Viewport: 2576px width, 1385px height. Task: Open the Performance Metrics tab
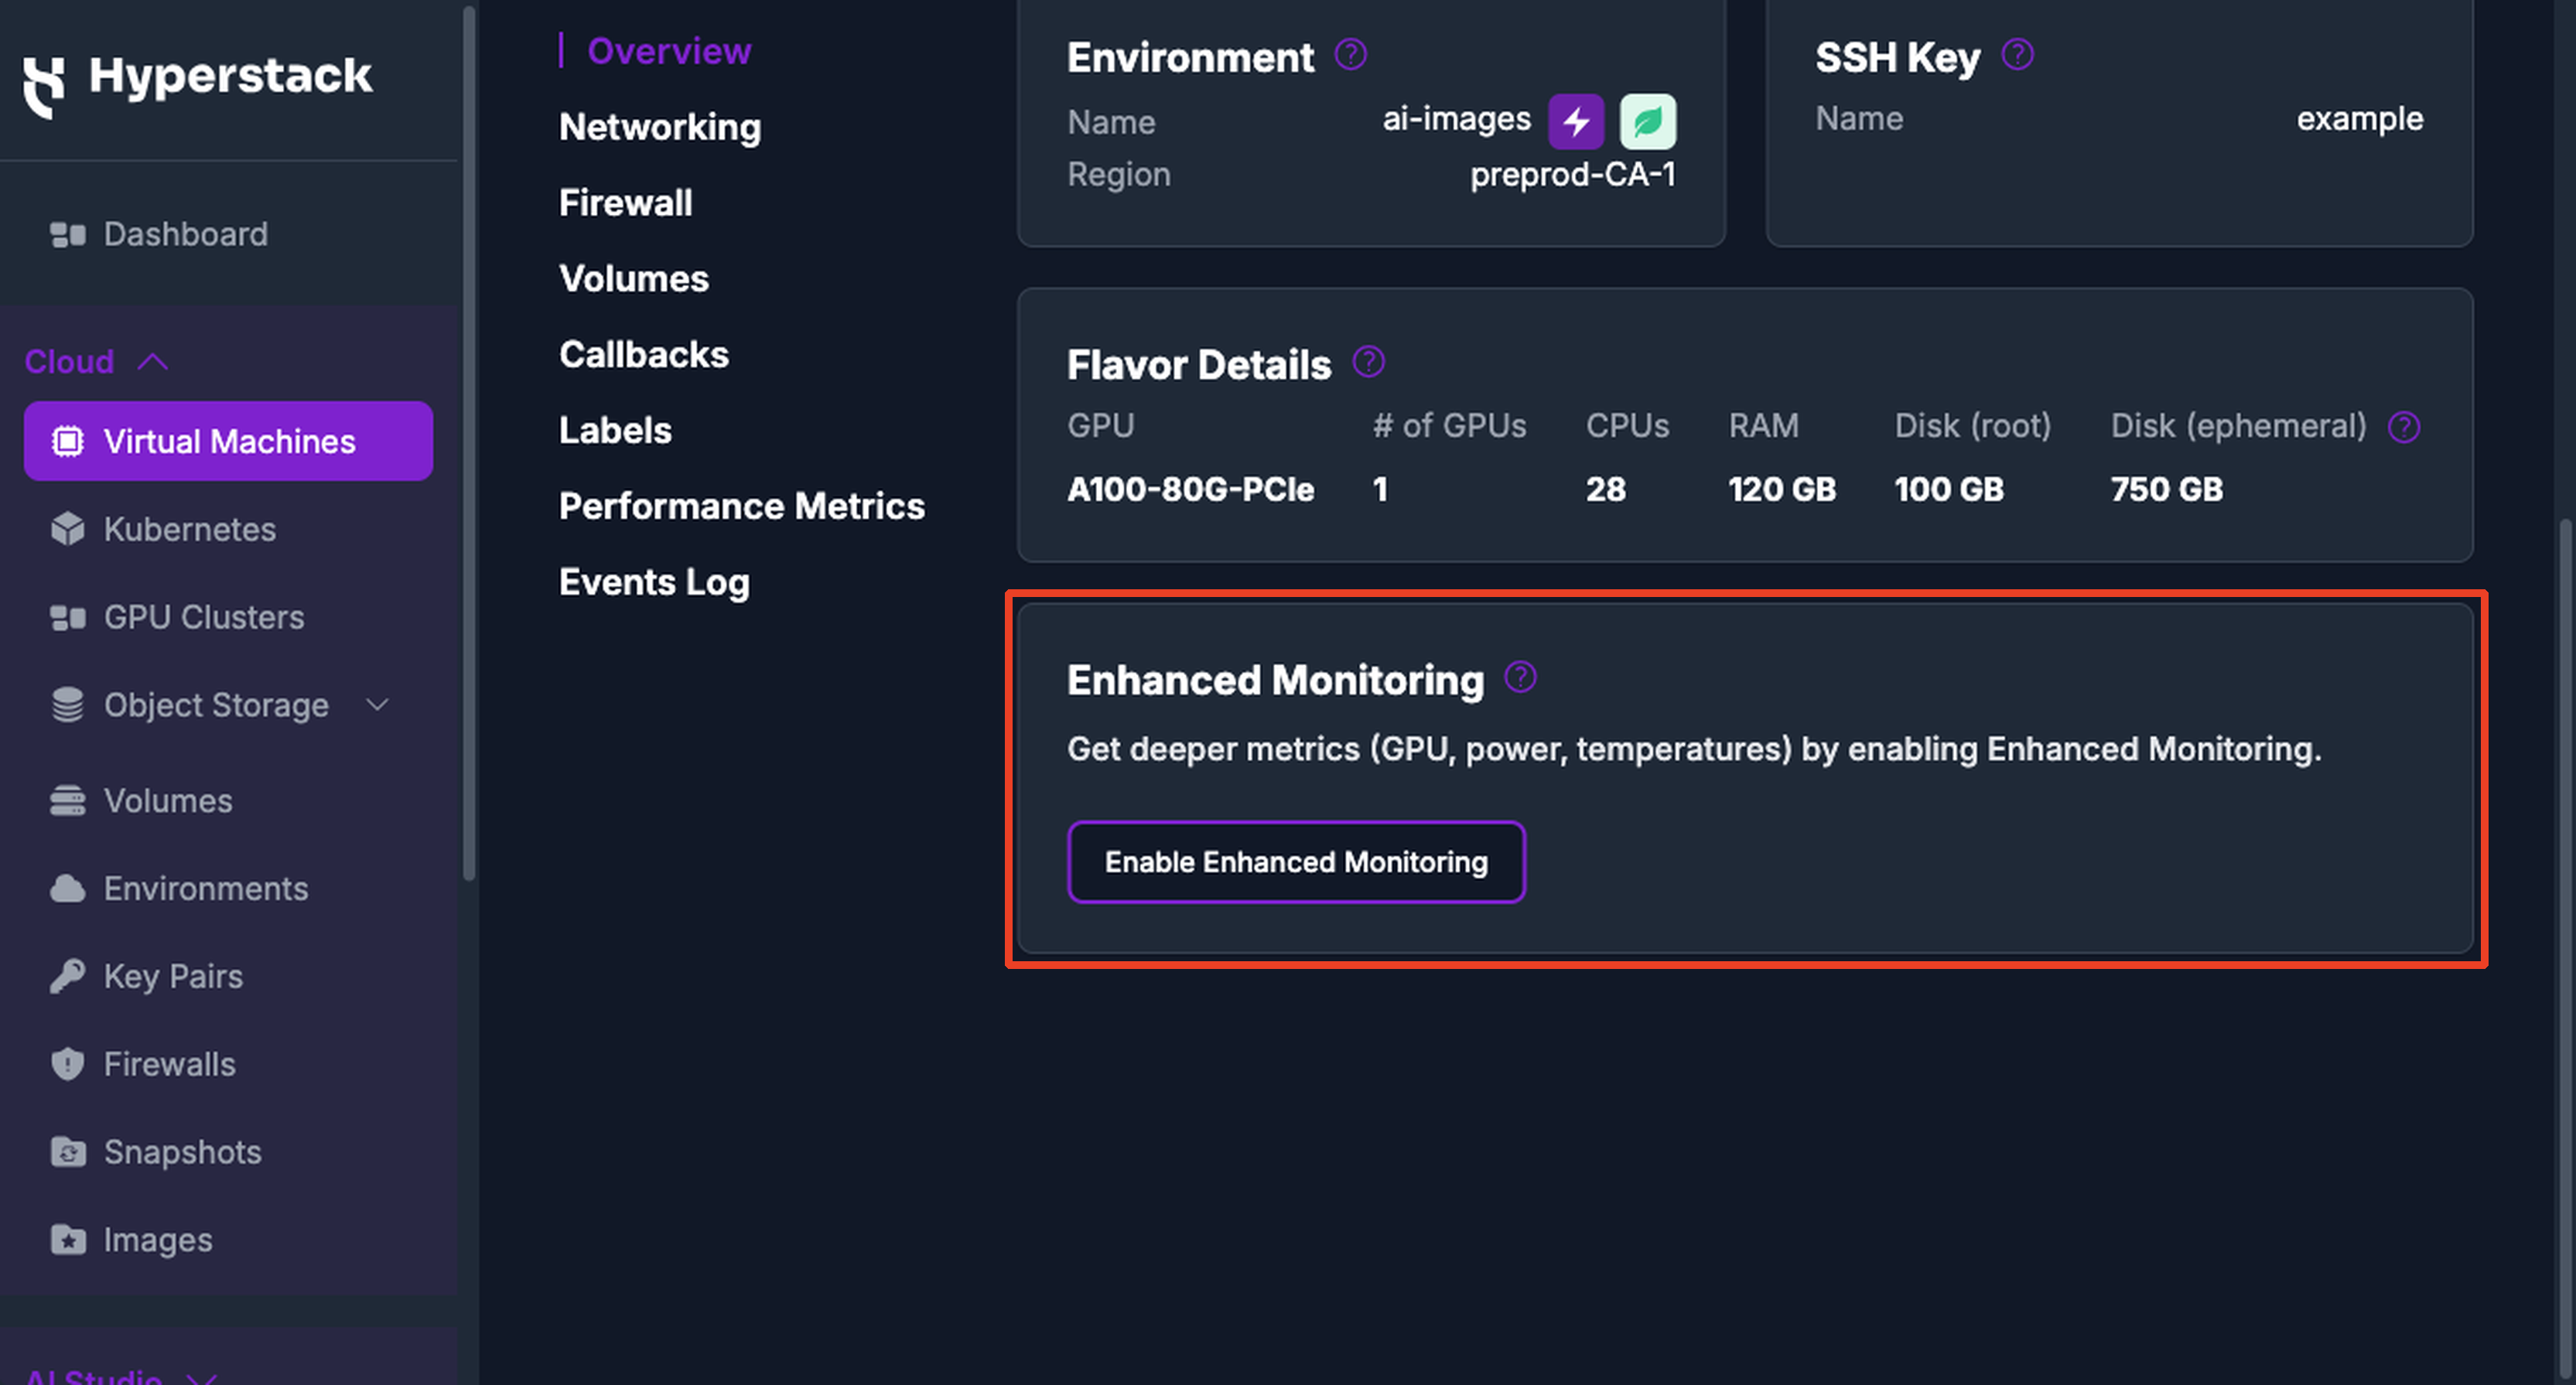click(x=742, y=506)
